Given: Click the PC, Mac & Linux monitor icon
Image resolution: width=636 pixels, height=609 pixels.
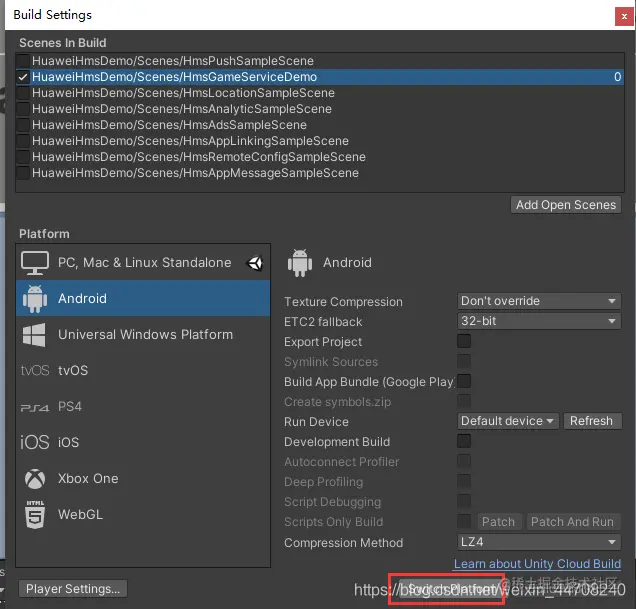Looking at the screenshot, I should (35, 263).
